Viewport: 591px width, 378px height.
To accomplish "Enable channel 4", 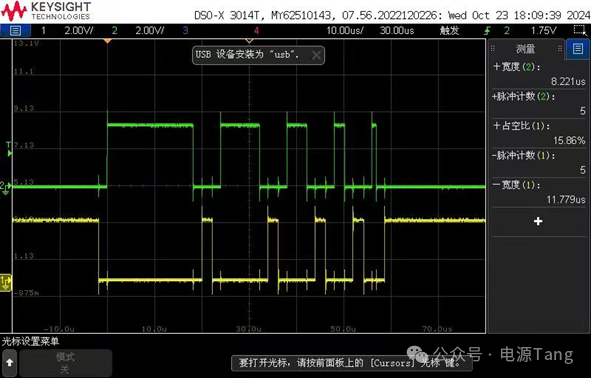I will click(256, 31).
